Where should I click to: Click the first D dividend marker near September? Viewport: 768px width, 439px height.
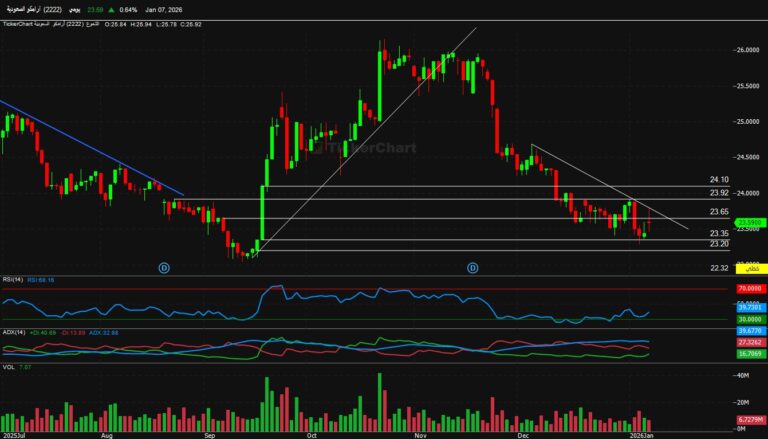point(165,268)
